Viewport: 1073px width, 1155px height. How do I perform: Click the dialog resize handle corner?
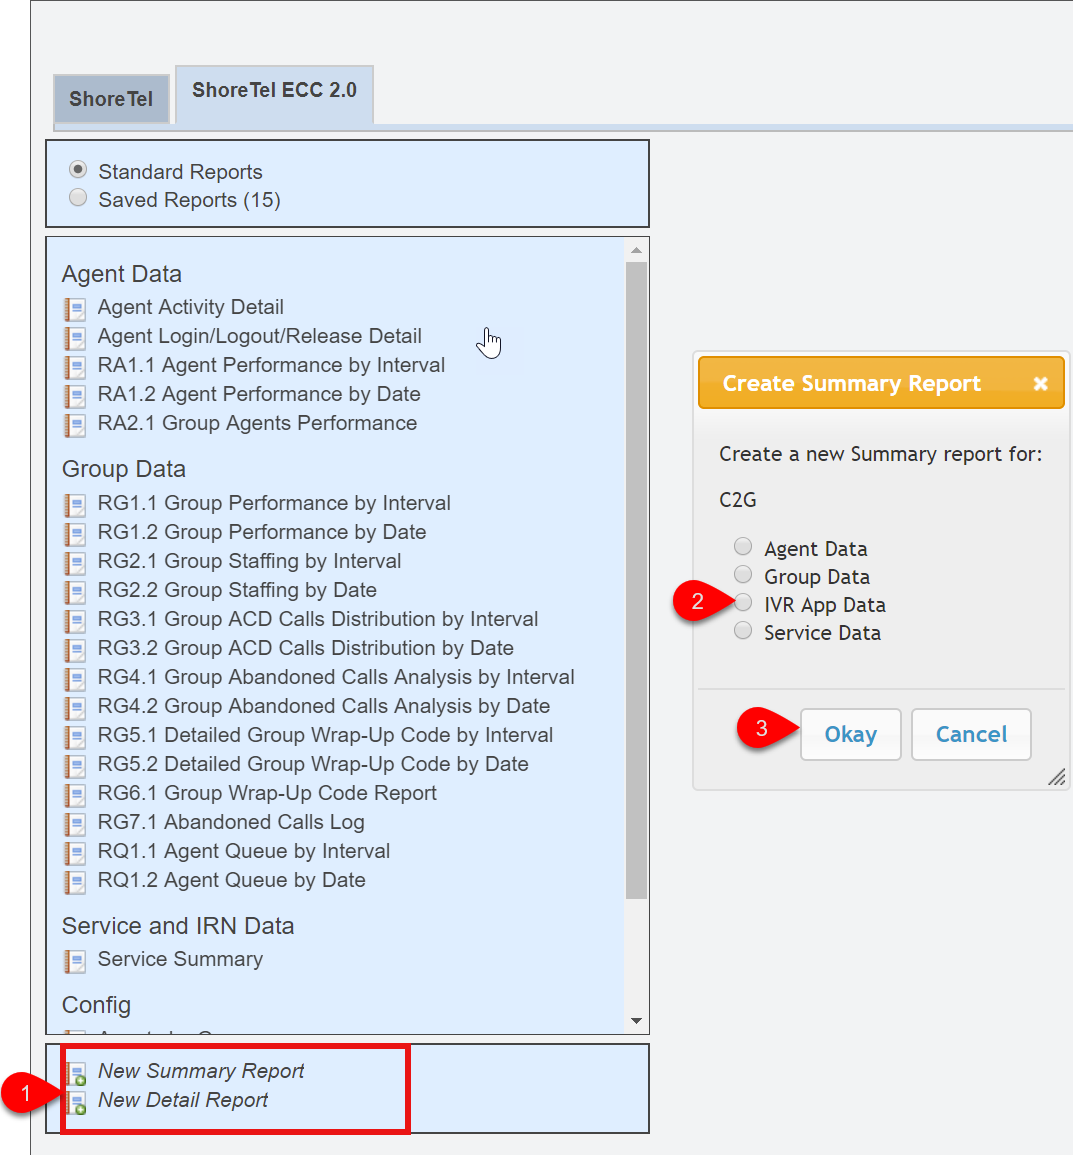[x=1057, y=777]
